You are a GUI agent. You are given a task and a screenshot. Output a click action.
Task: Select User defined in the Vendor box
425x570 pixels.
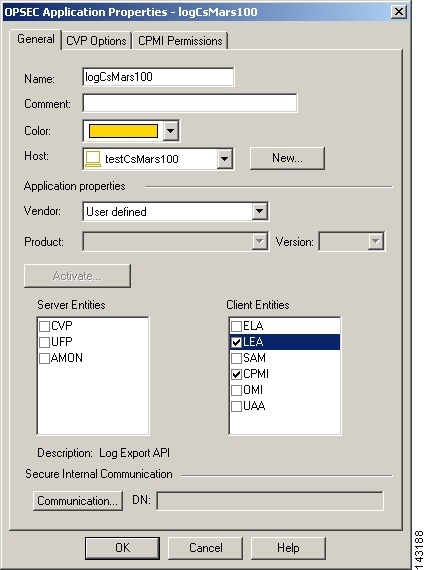(x=116, y=212)
